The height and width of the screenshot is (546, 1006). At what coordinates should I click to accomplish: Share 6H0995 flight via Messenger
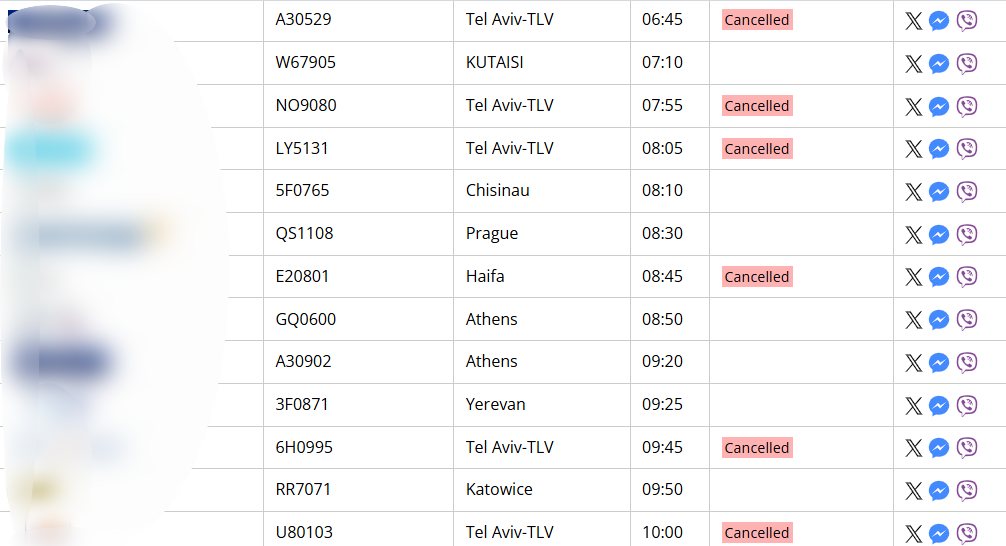tap(939, 448)
